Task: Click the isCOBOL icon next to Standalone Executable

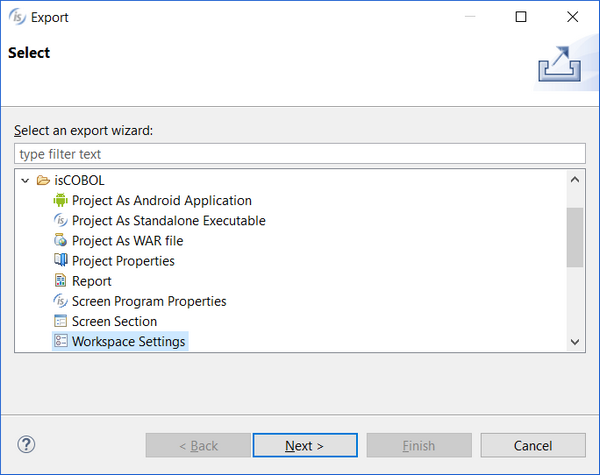Action: tap(60, 220)
